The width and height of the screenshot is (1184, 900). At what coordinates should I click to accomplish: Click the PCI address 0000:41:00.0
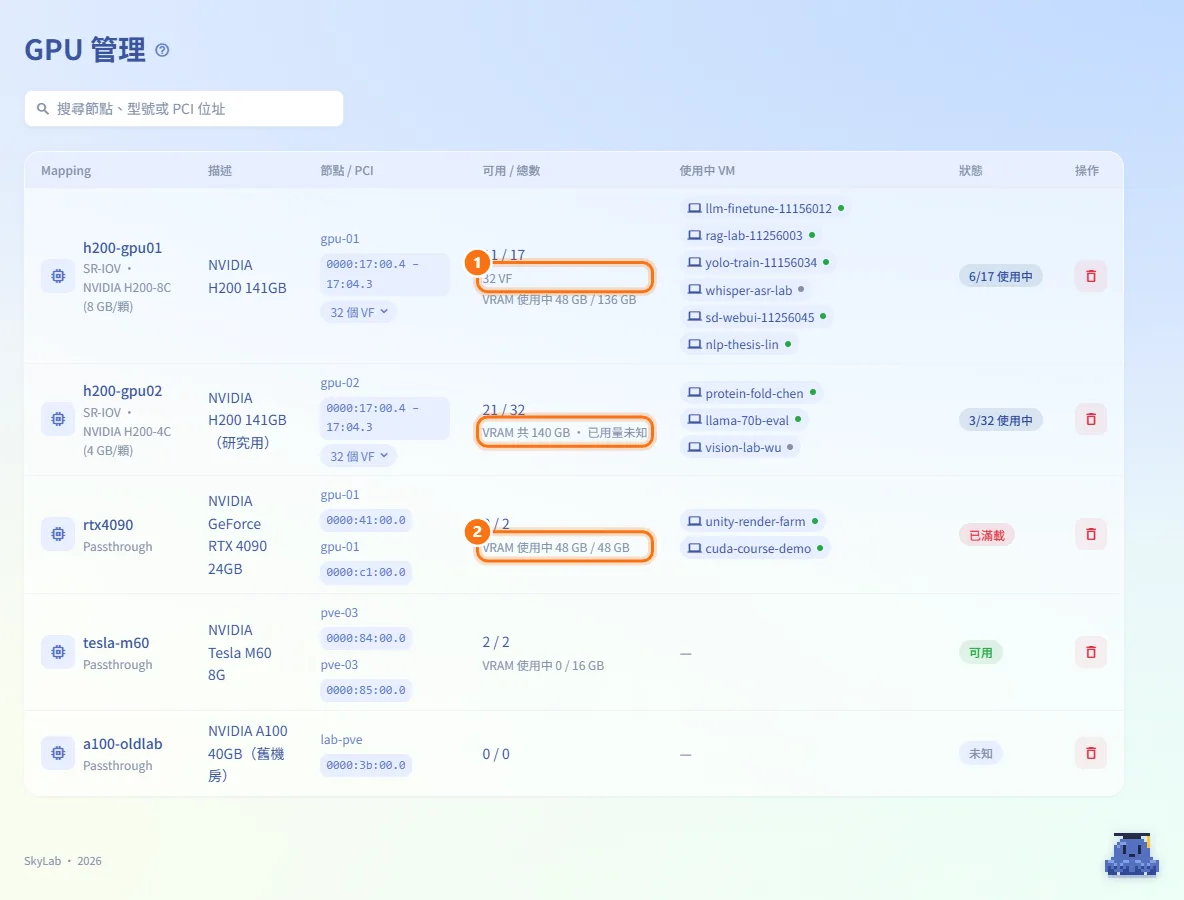(366, 520)
